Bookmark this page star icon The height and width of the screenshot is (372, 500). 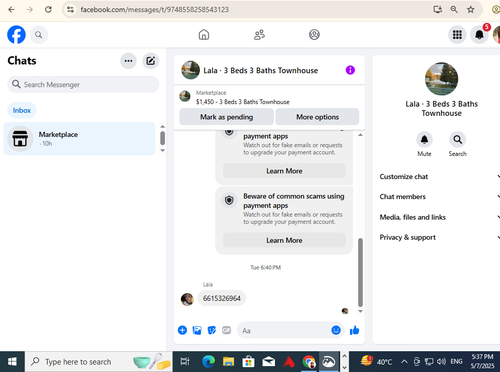471,9
